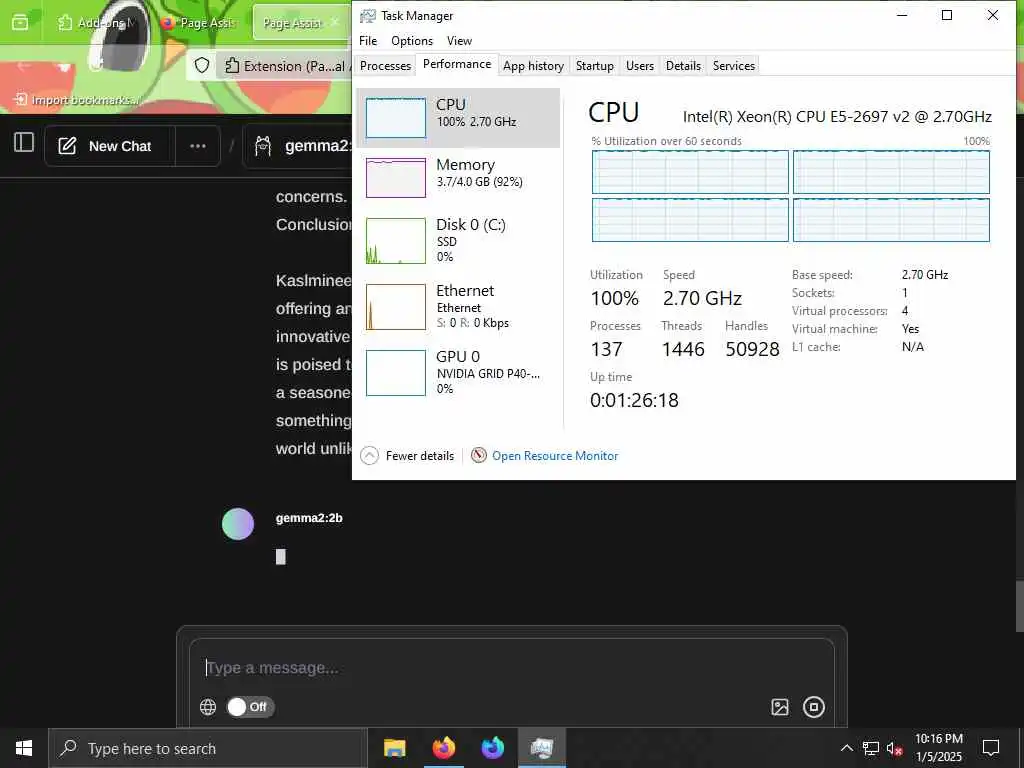Collapse view with Fewer details chevron
Screen dimensions: 1024x768
coord(370,455)
